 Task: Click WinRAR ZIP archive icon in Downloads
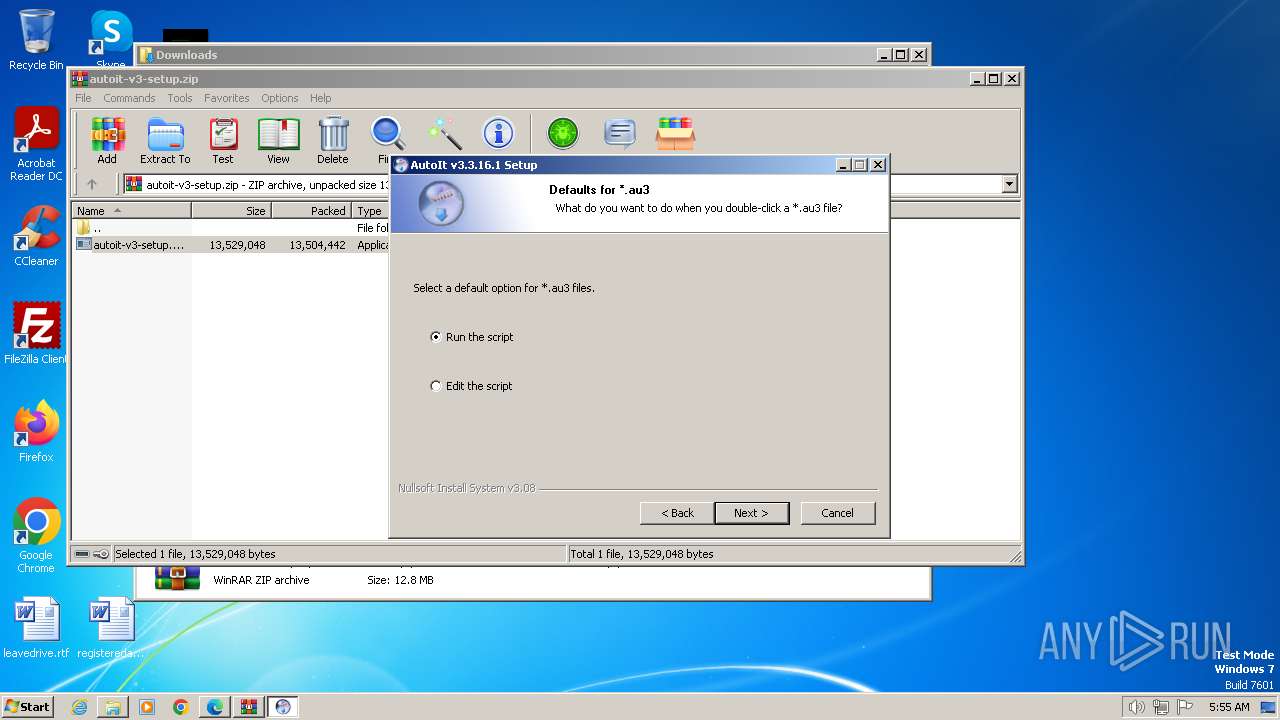point(177,579)
